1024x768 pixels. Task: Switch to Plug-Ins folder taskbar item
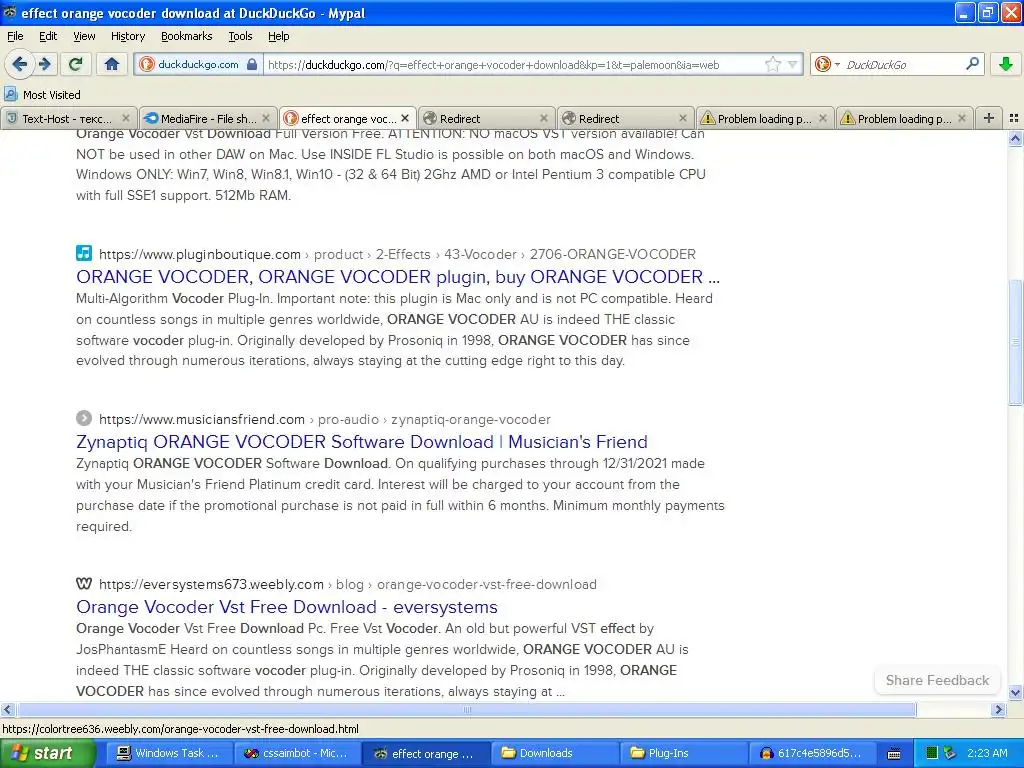[x=684, y=753]
